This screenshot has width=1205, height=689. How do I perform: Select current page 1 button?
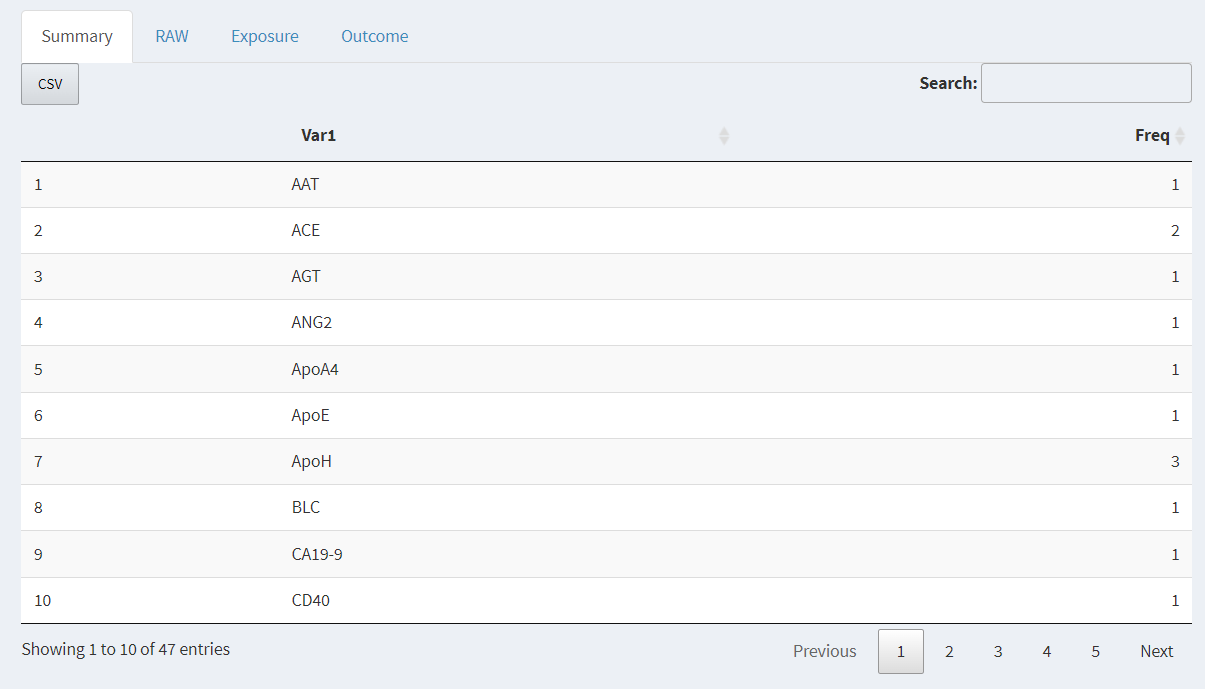point(901,651)
